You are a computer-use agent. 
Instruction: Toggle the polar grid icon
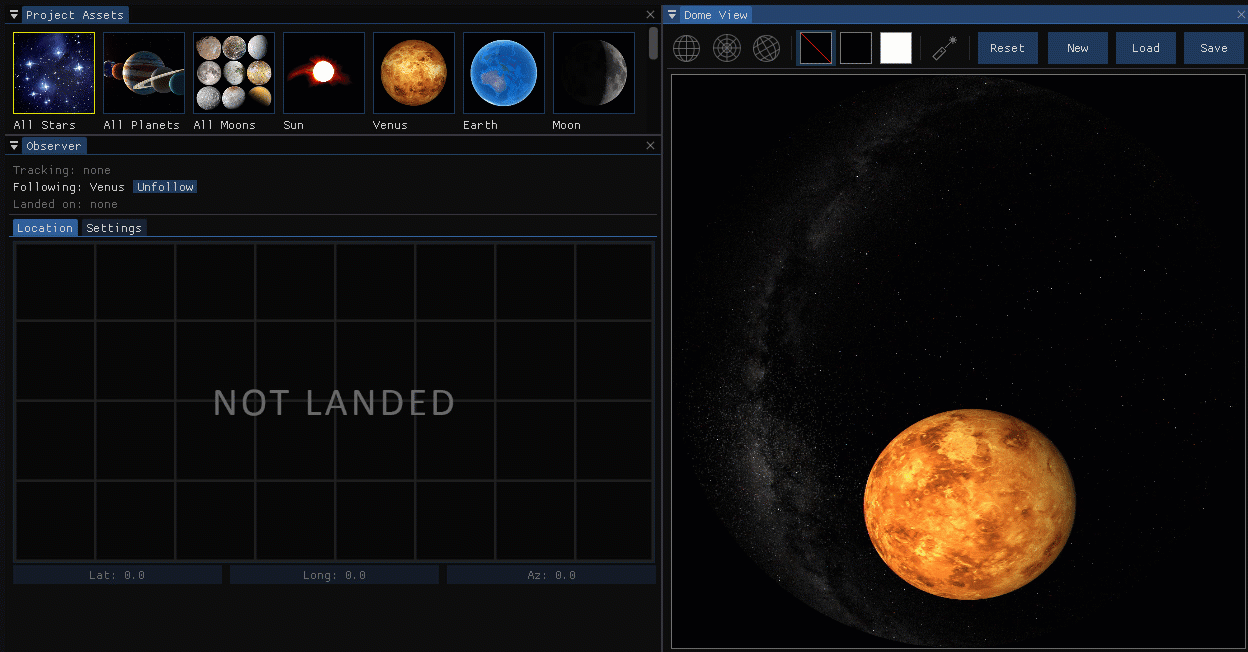(x=727, y=48)
